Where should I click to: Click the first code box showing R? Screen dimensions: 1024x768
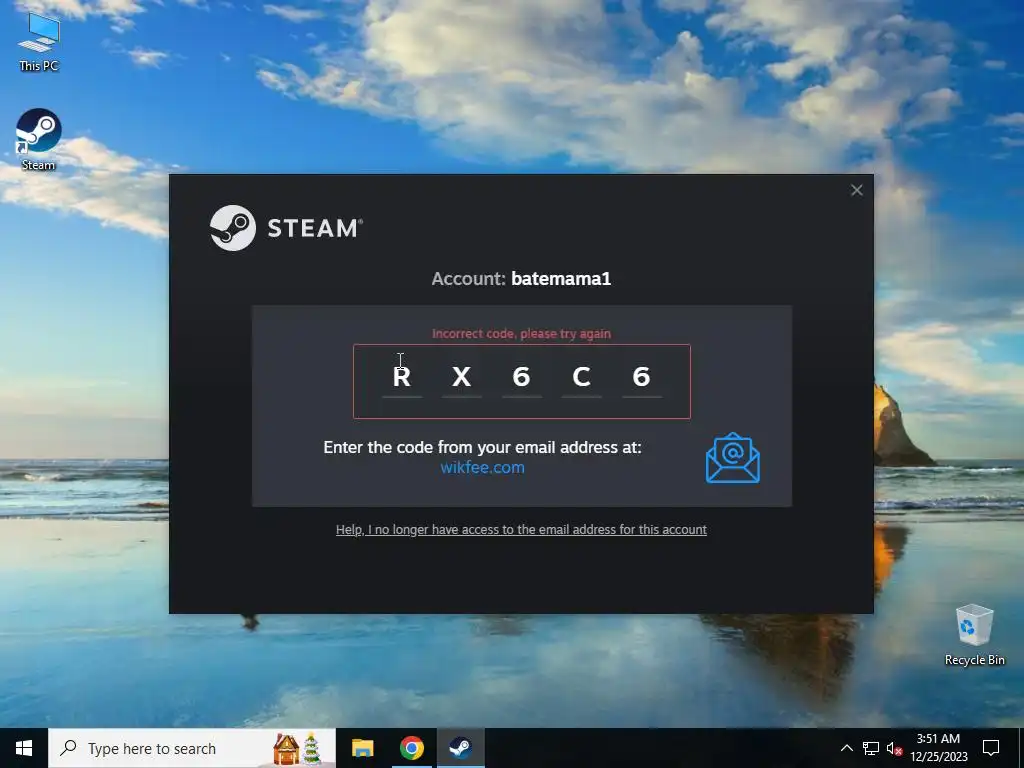[x=402, y=377]
